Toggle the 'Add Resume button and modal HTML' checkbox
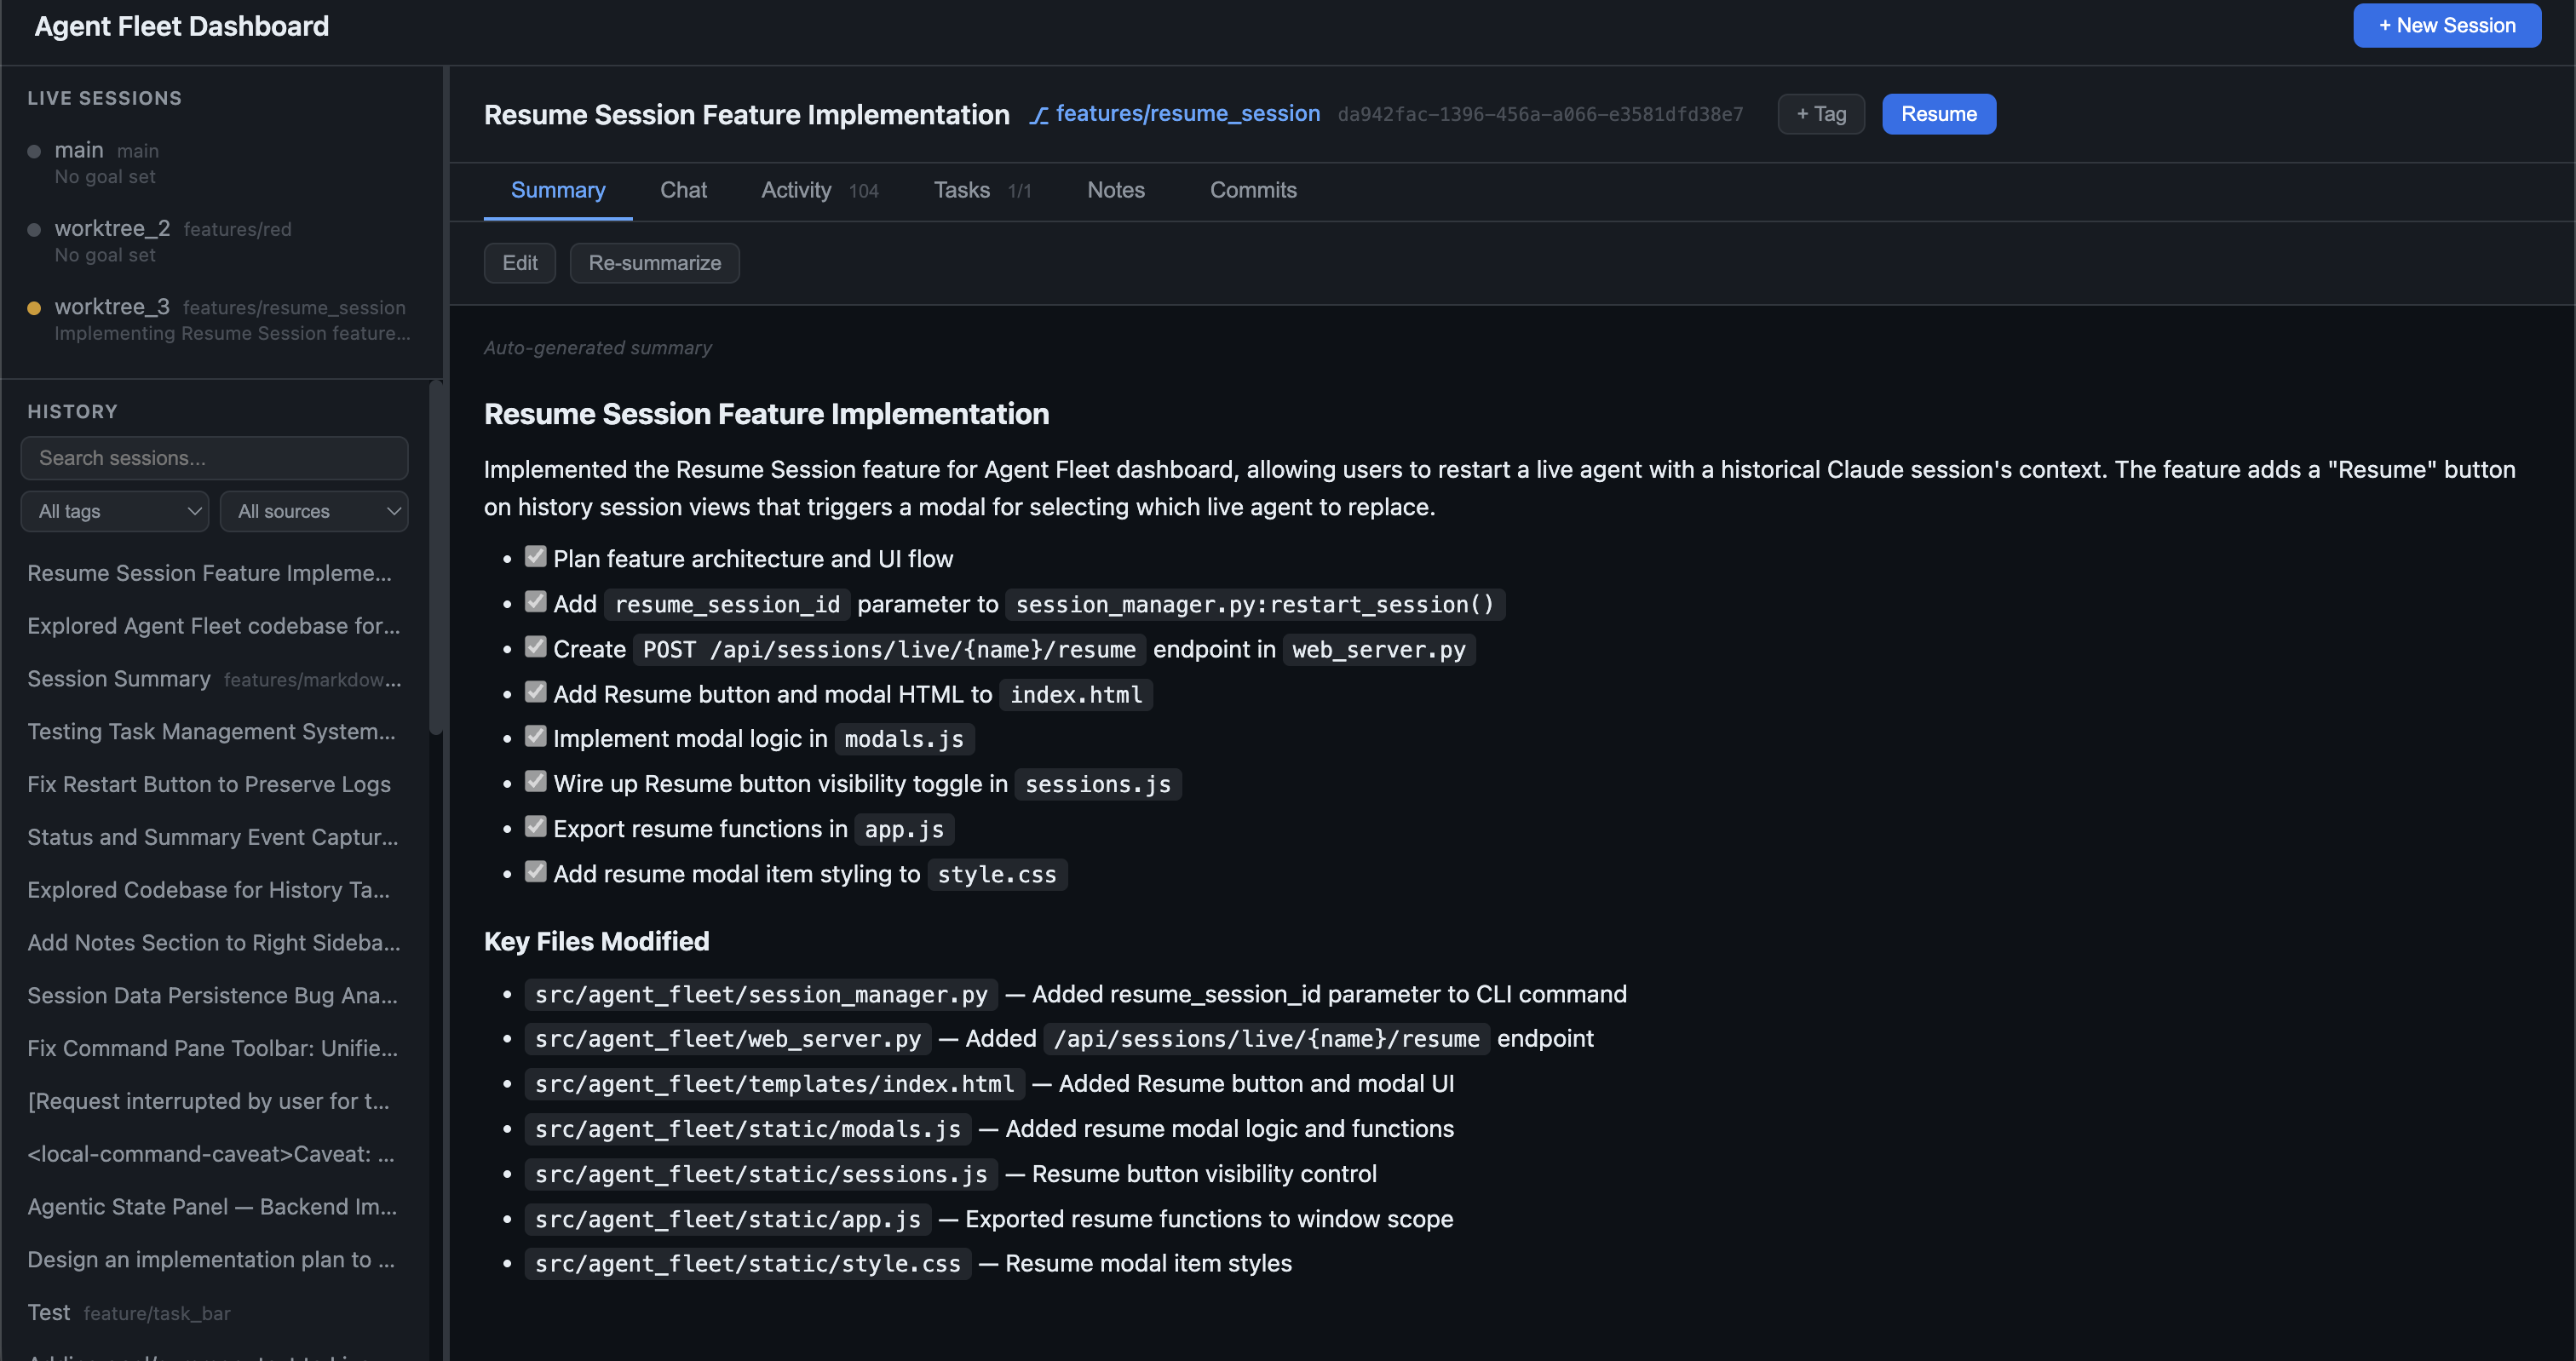Viewport: 2576px width, 1361px height. [536, 692]
